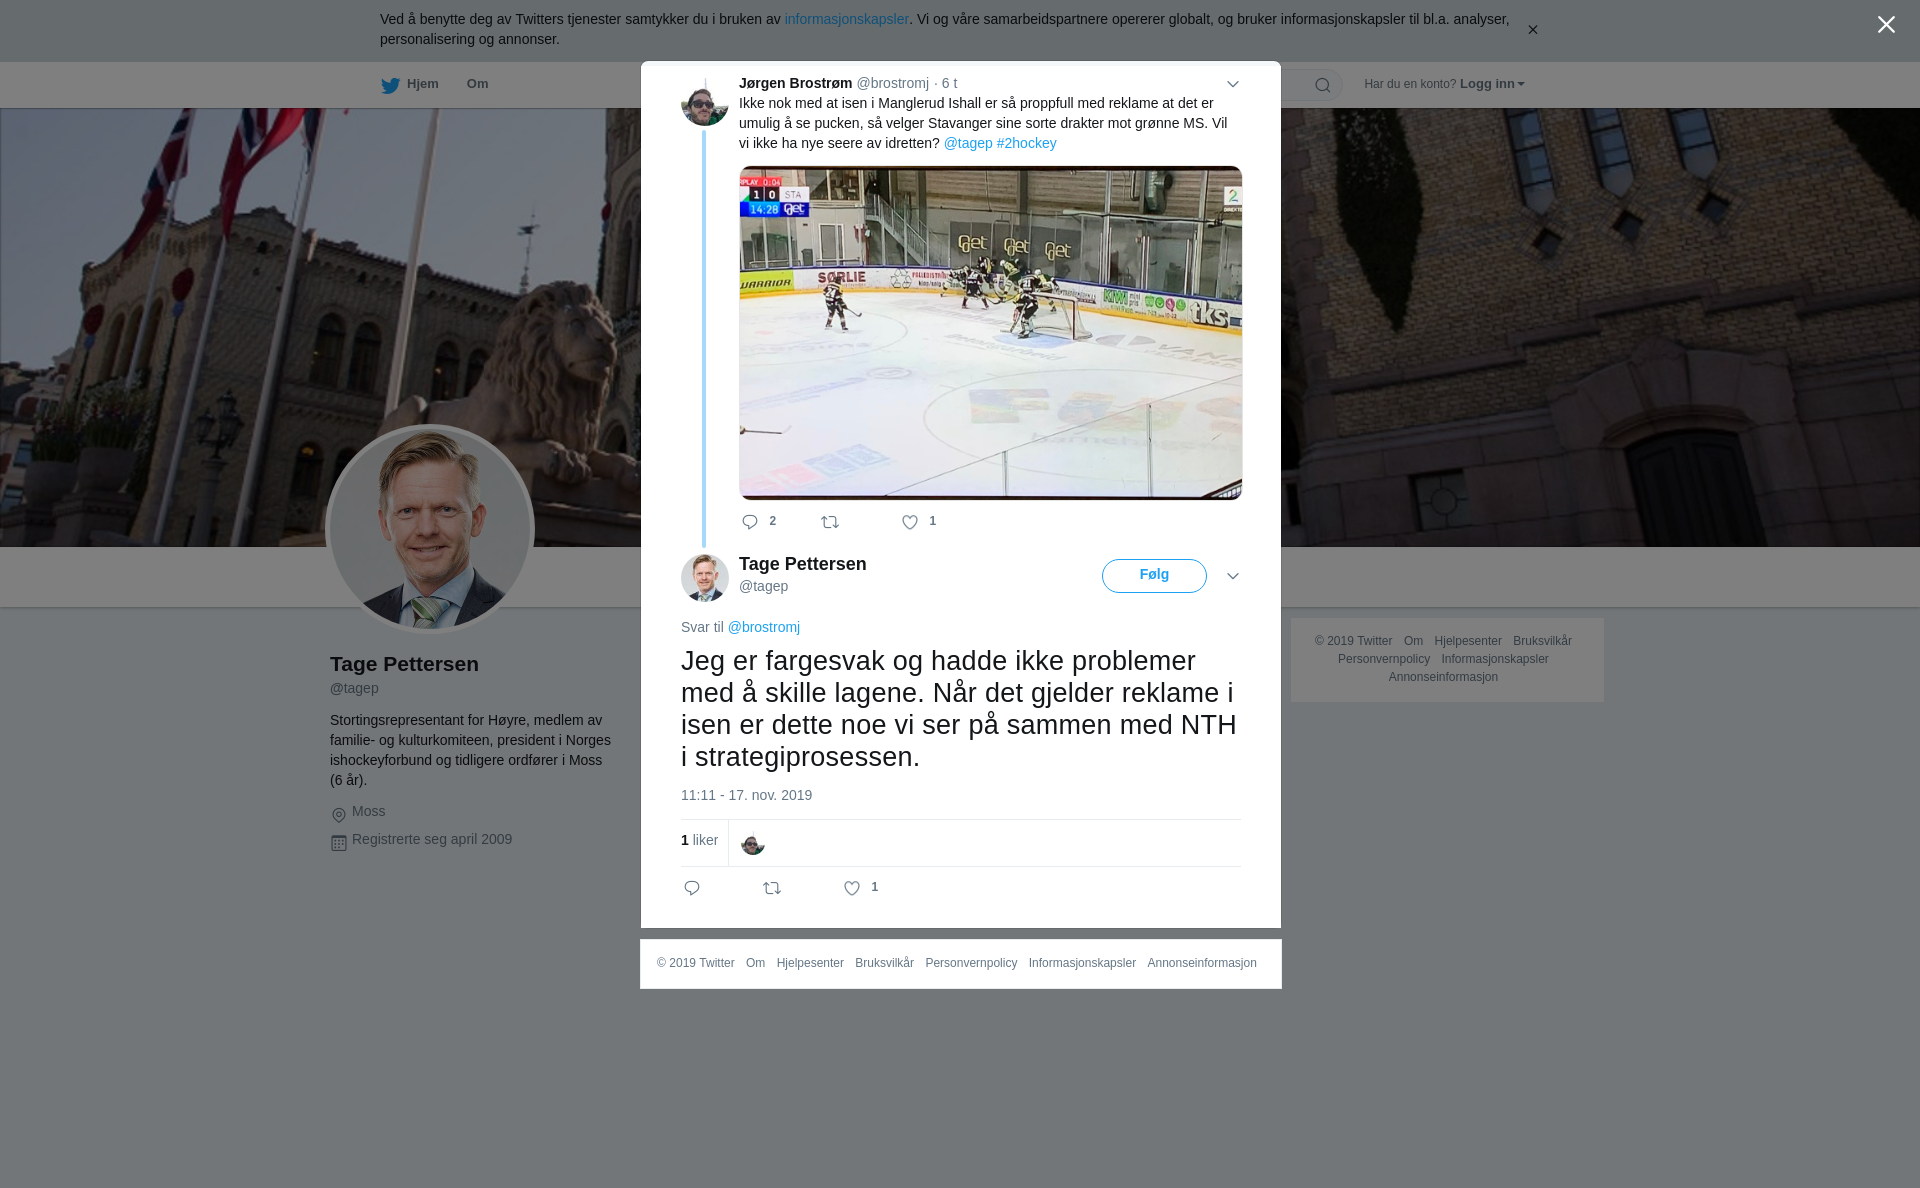Like Jørgen Brostrøm's tweet with heart icon
This screenshot has width=1920, height=1188.
click(909, 522)
